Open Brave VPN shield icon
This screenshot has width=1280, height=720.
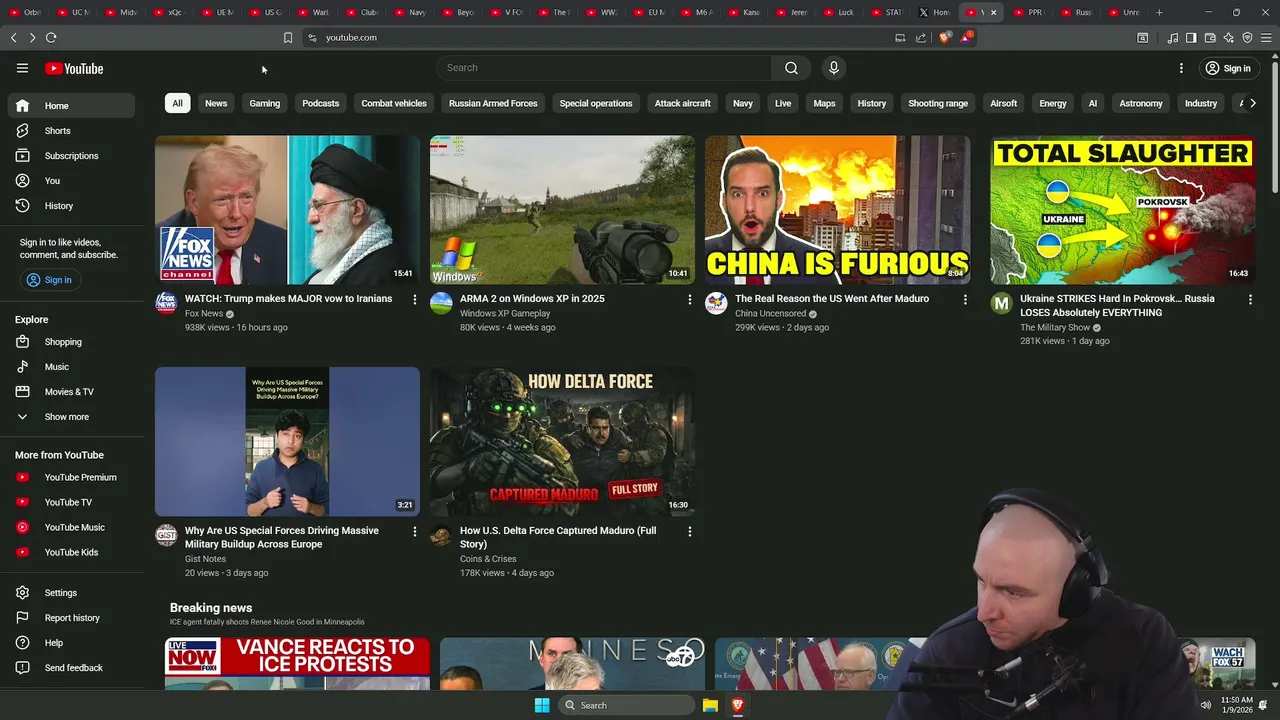point(1247,38)
